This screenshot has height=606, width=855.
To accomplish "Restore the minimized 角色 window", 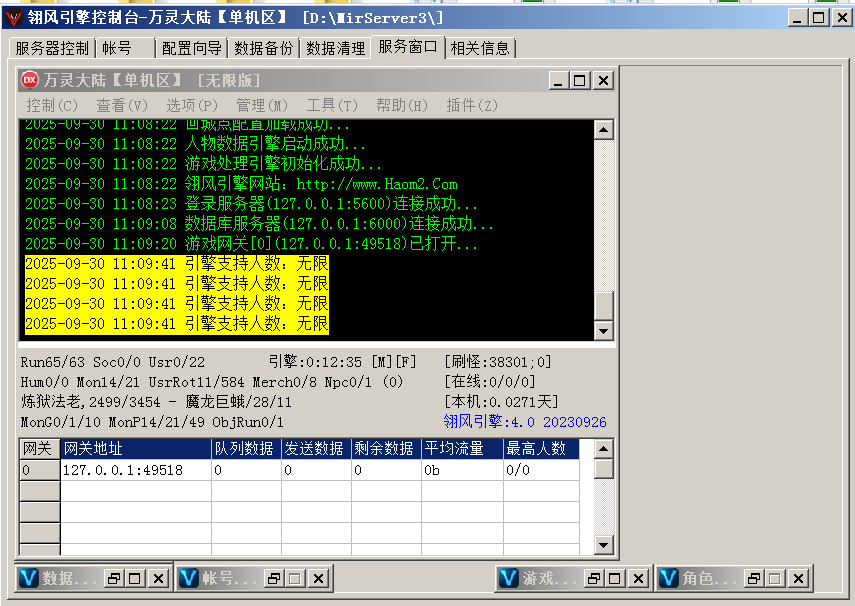I will pyautogui.click(x=754, y=578).
